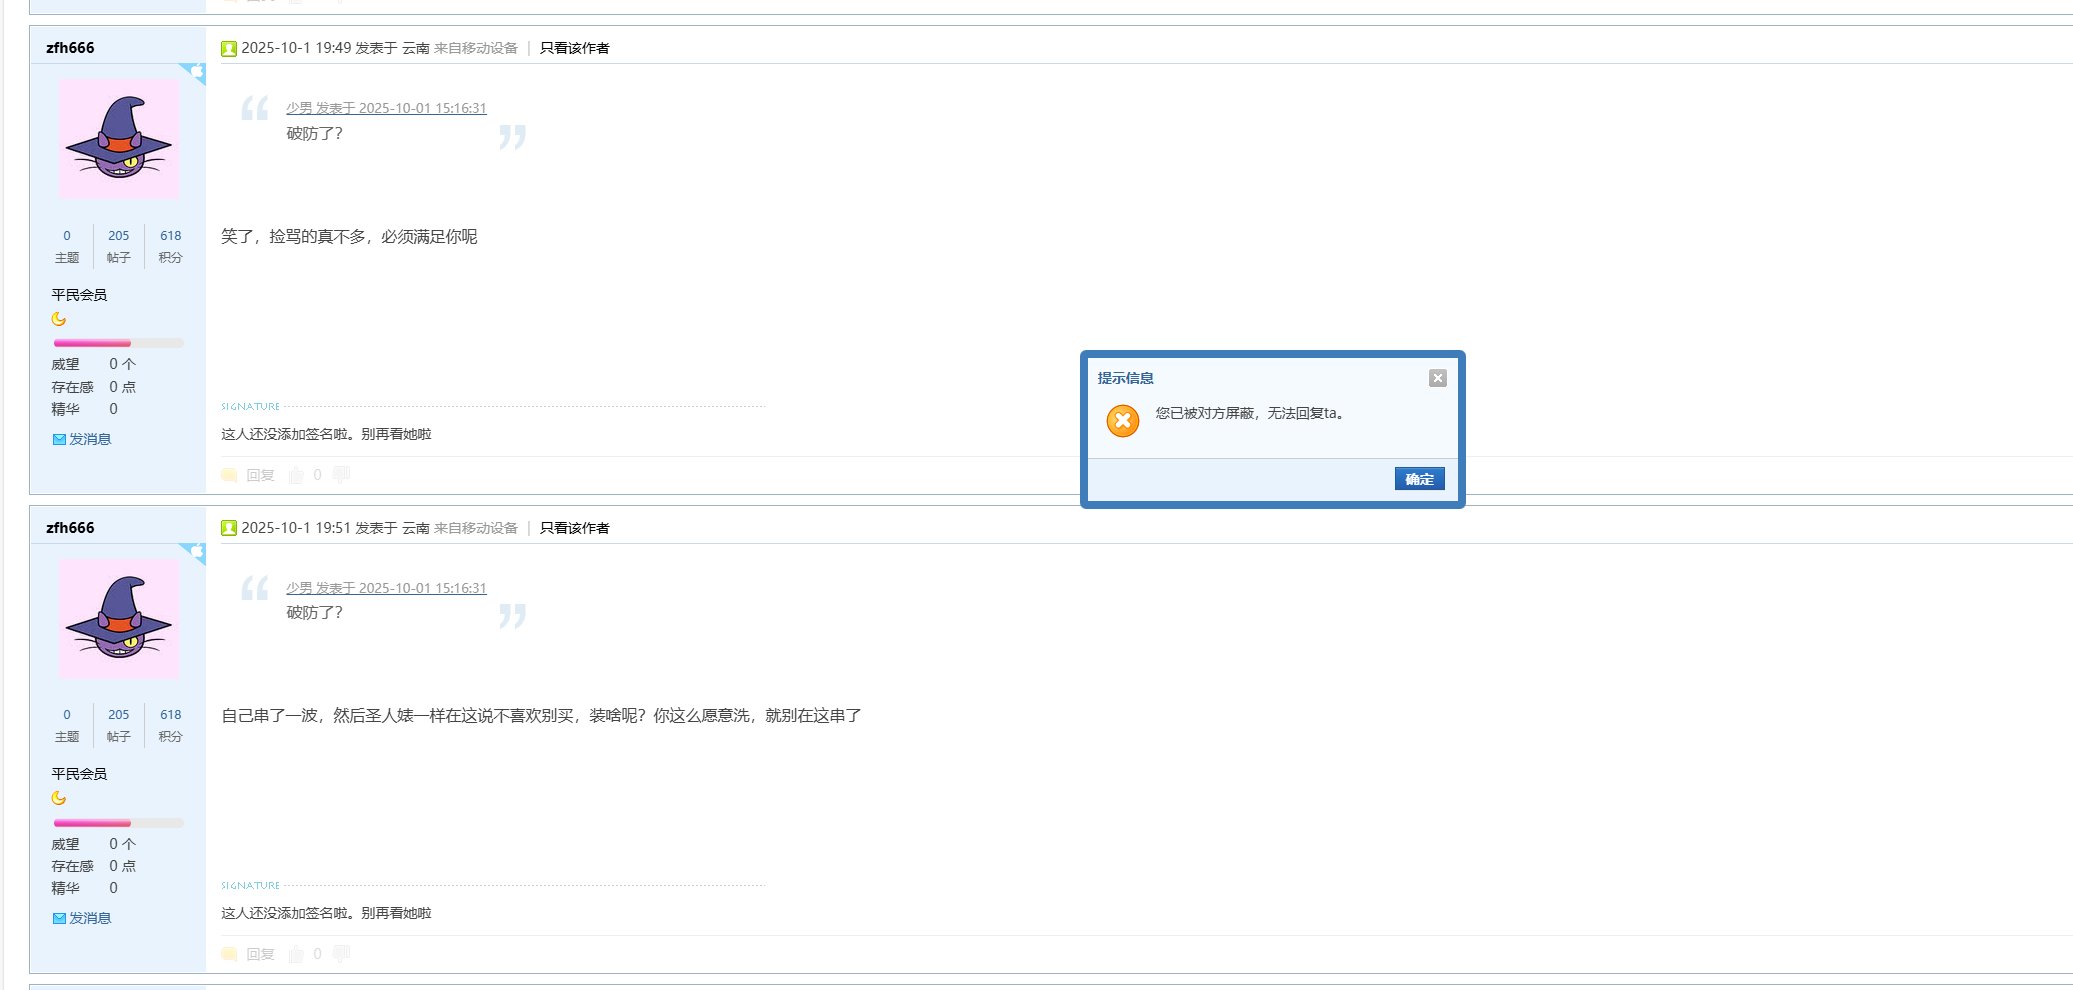Click 回复 on the 19:49 post

260,475
